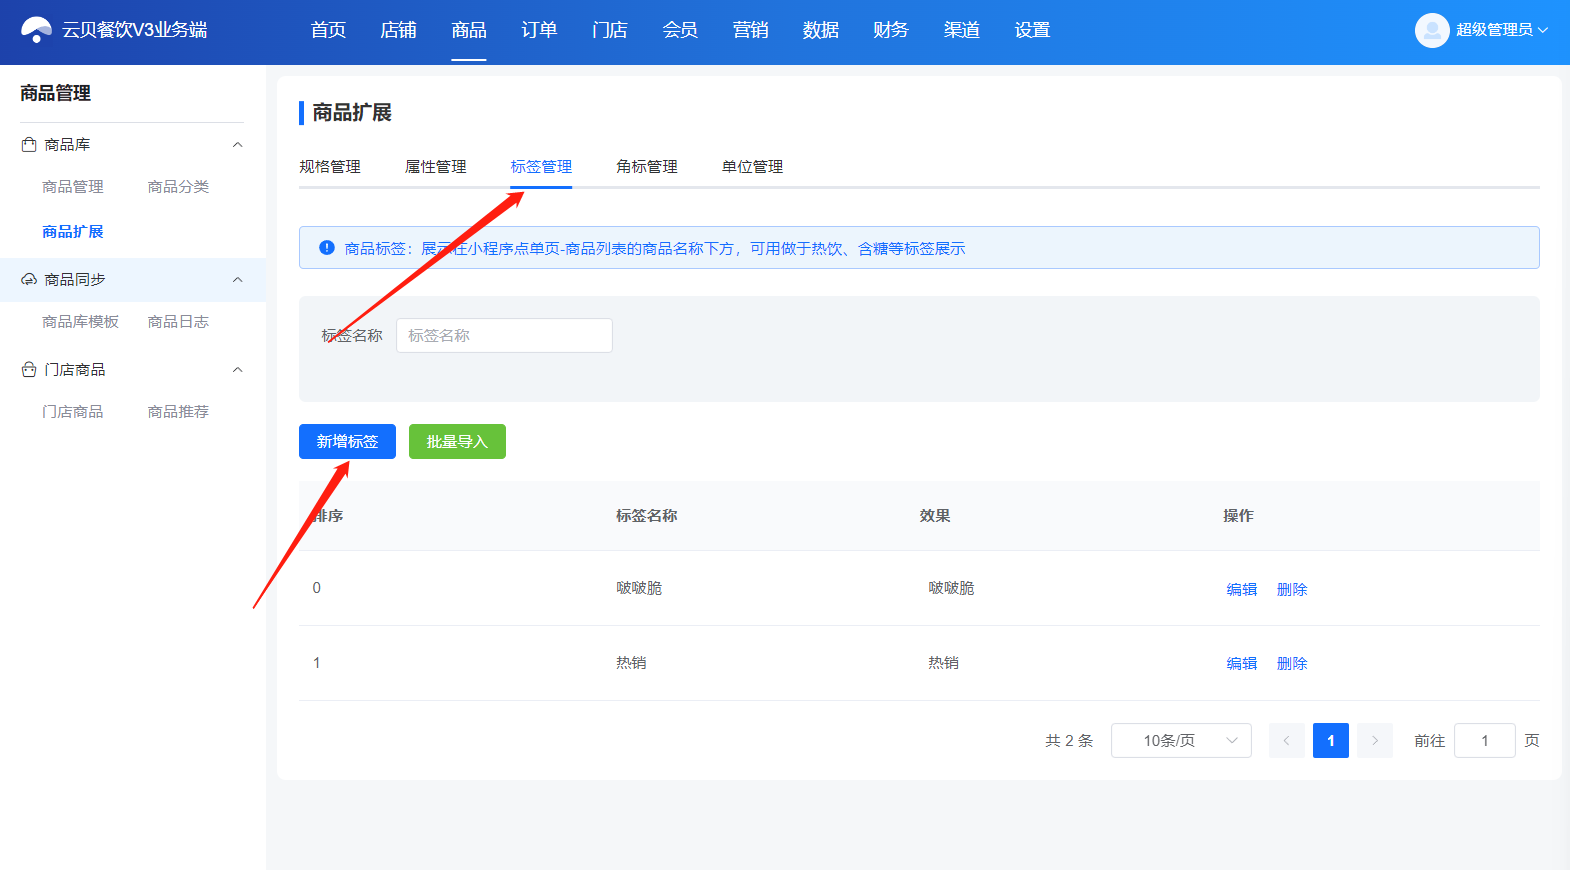Click the green 批量导入 button
The width and height of the screenshot is (1570, 870).
[457, 442]
